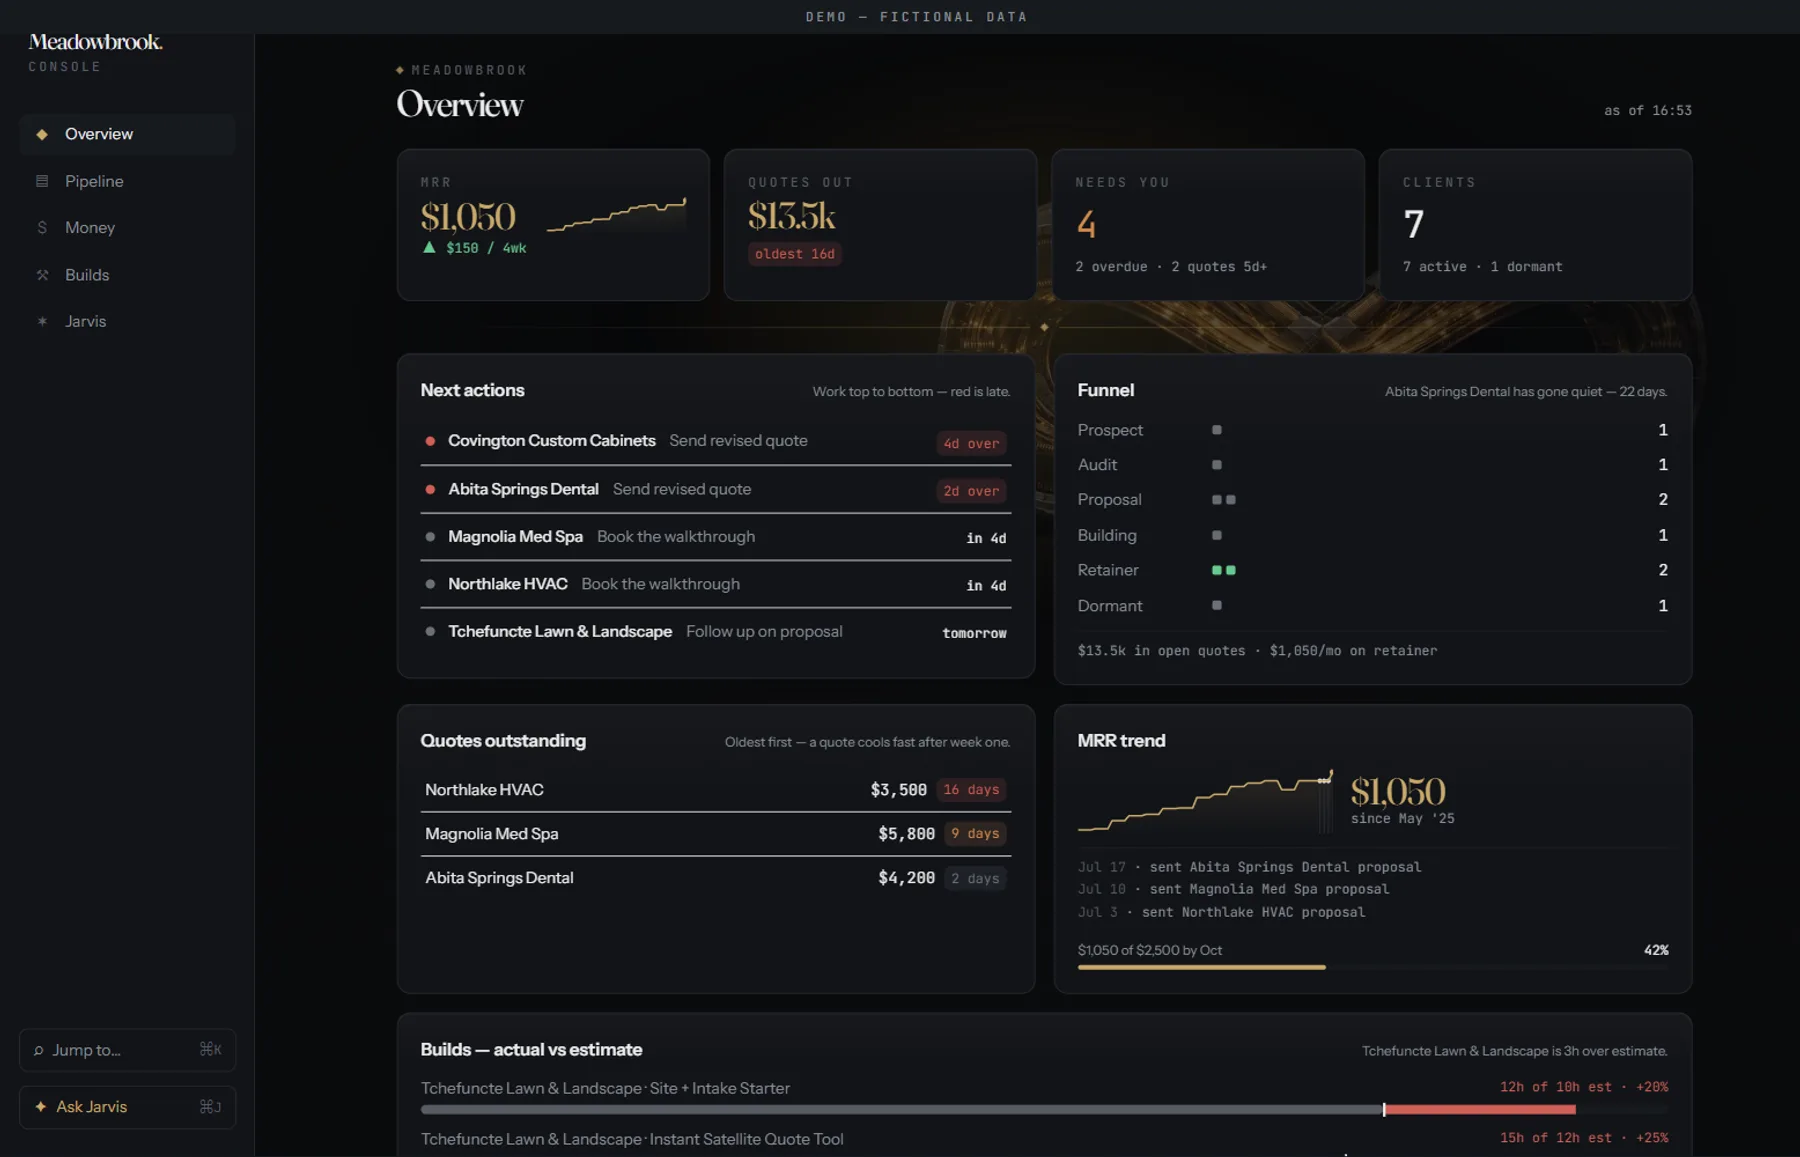Click Jul 10 sent Magnolia Med Spa proposal

[x=1233, y=889]
